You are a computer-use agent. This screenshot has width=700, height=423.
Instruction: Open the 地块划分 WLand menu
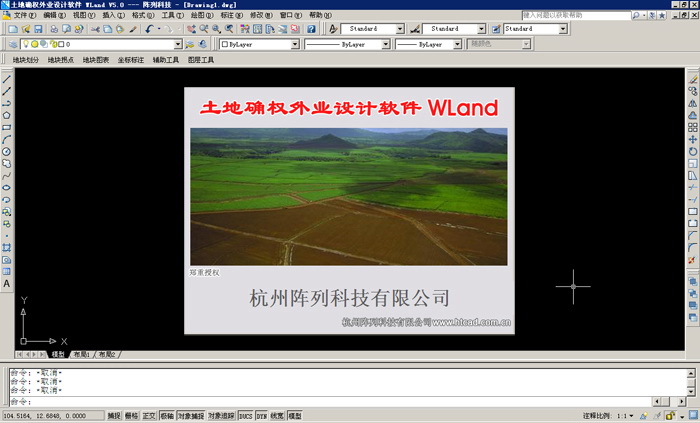tap(26, 60)
